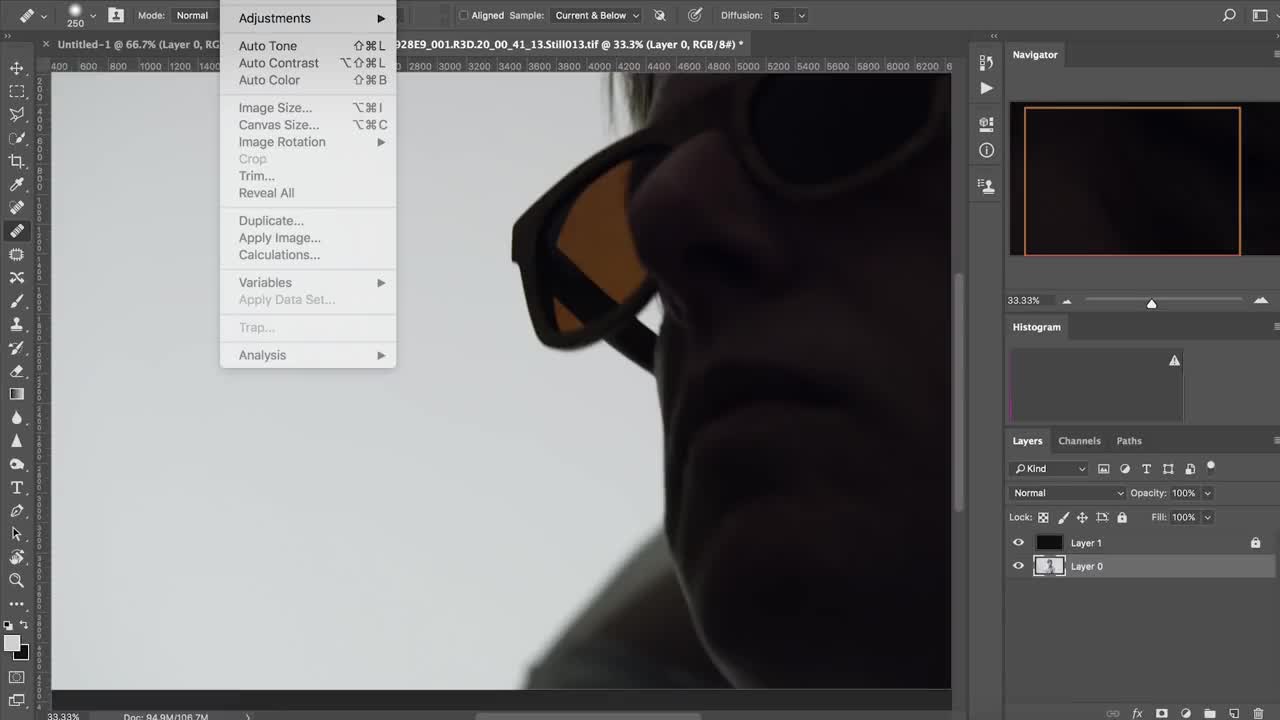
Task: Click the pressure for size brush icon
Action: [695, 15]
